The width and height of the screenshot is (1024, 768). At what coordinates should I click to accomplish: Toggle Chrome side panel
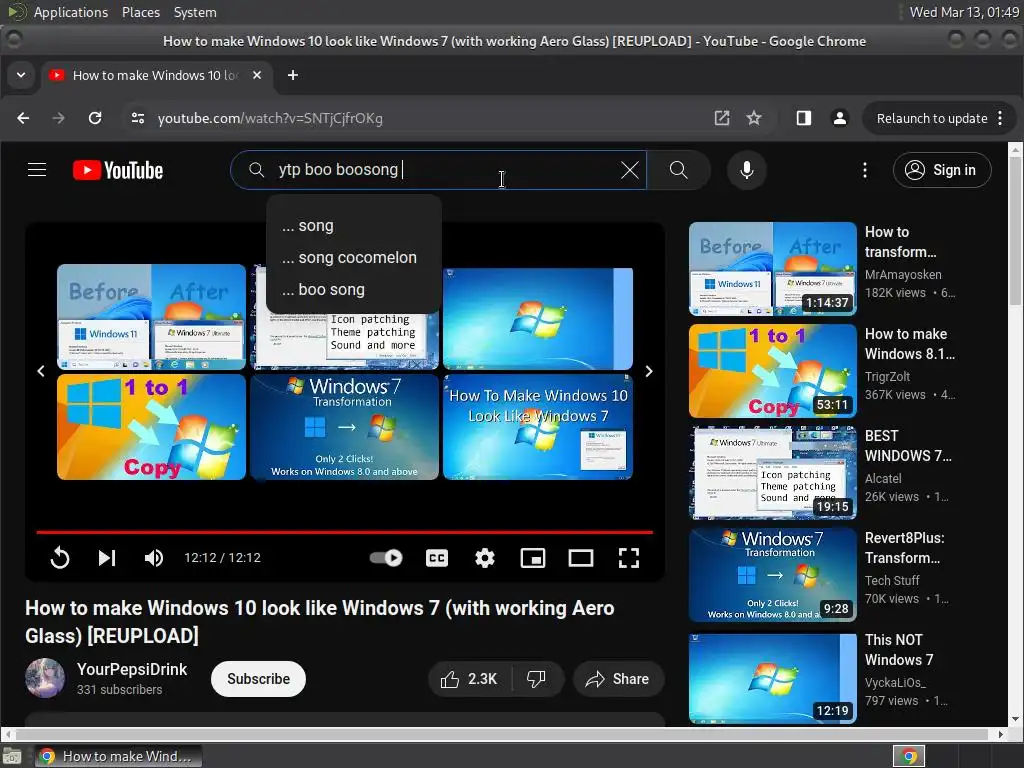click(804, 118)
